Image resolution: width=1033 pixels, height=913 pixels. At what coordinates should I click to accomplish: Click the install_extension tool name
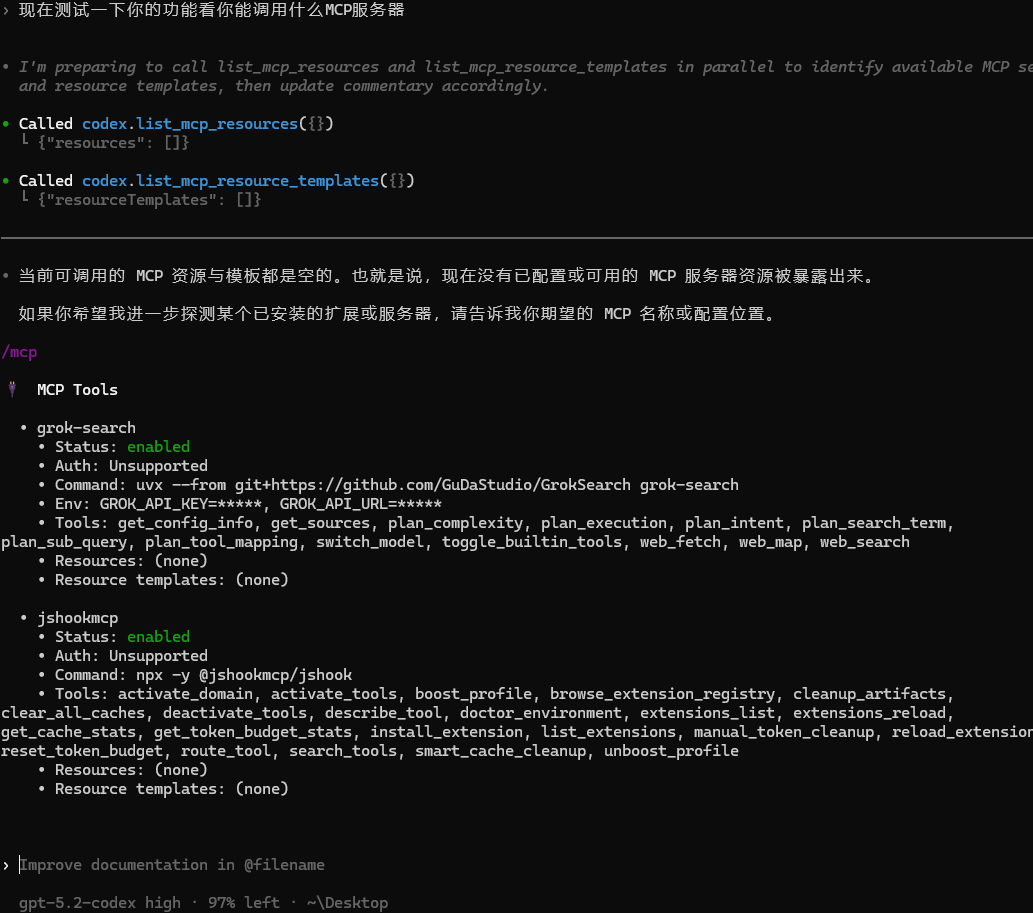[x=446, y=733]
